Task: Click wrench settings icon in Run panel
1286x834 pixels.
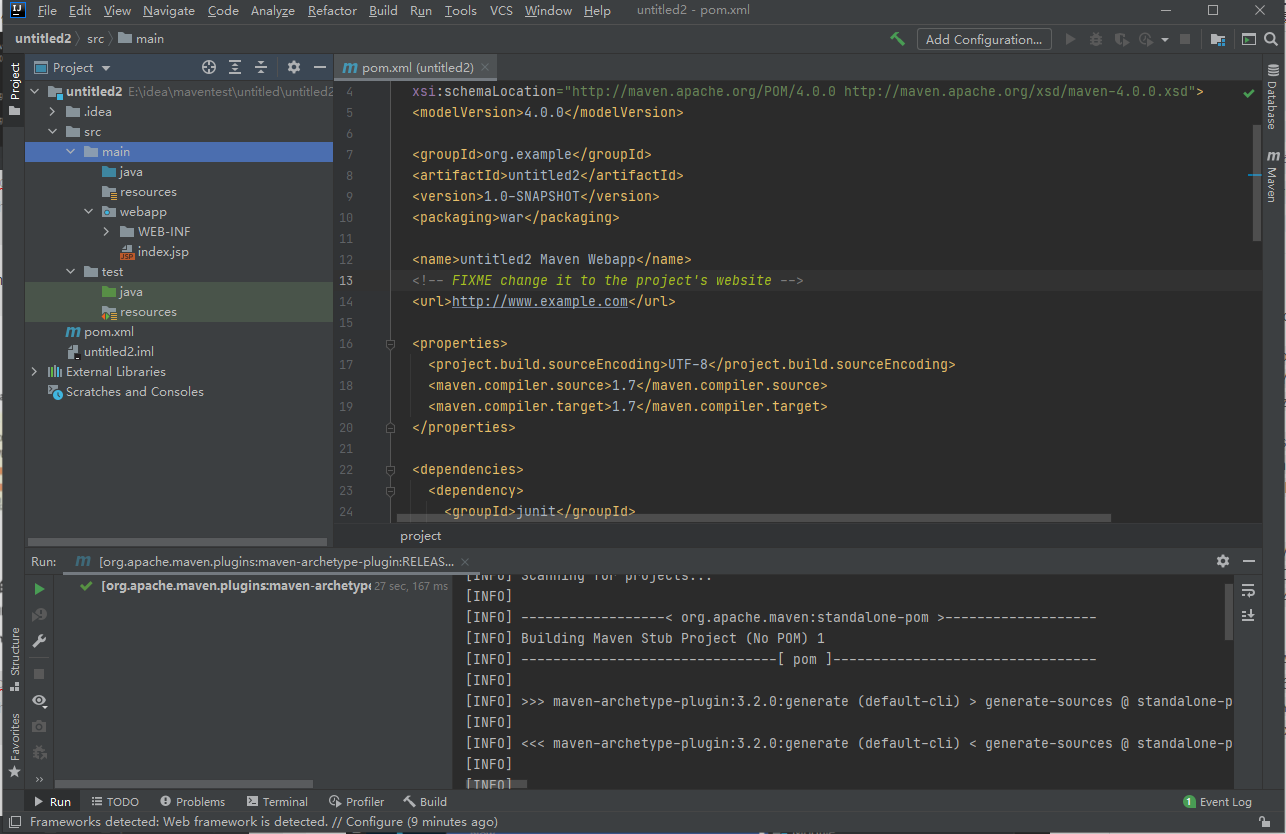Action: pyautogui.click(x=39, y=641)
